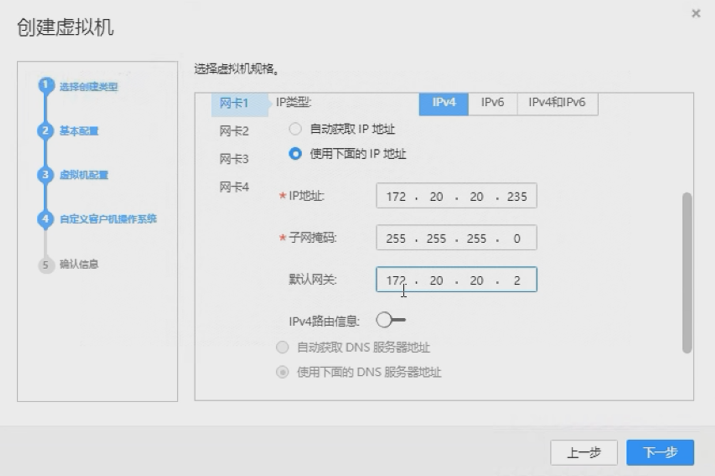Image resolution: width=715 pixels, height=476 pixels.
Task: Open 网卡4 network card settings
Action: pyautogui.click(x=234, y=187)
